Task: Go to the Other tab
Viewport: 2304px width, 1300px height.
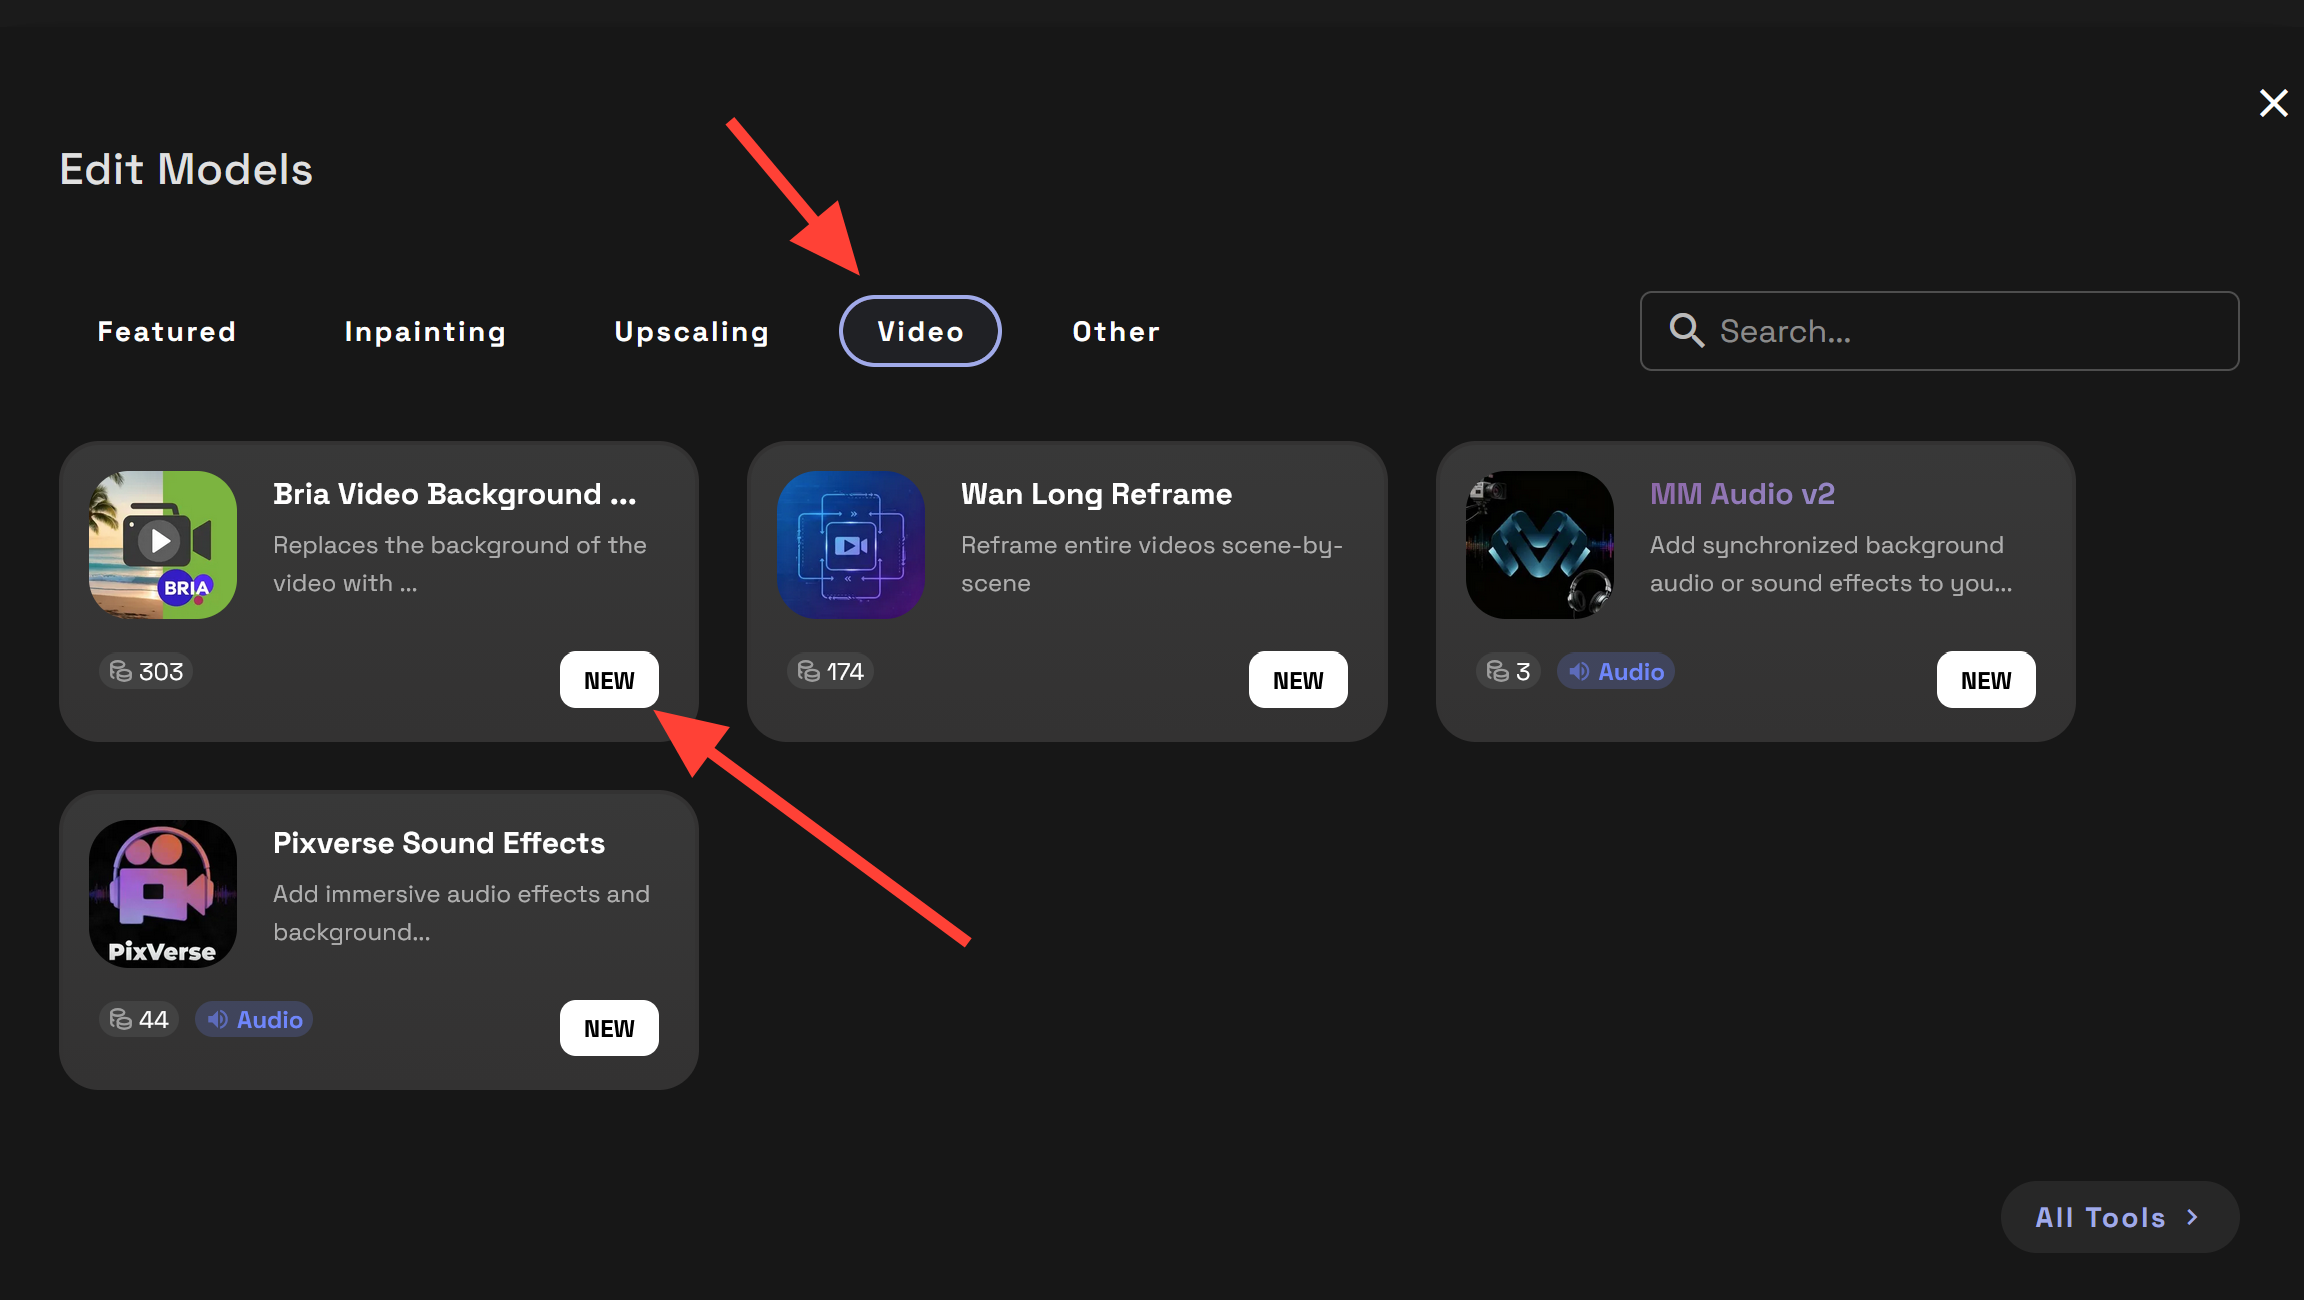Action: click(x=1116, y=331)
